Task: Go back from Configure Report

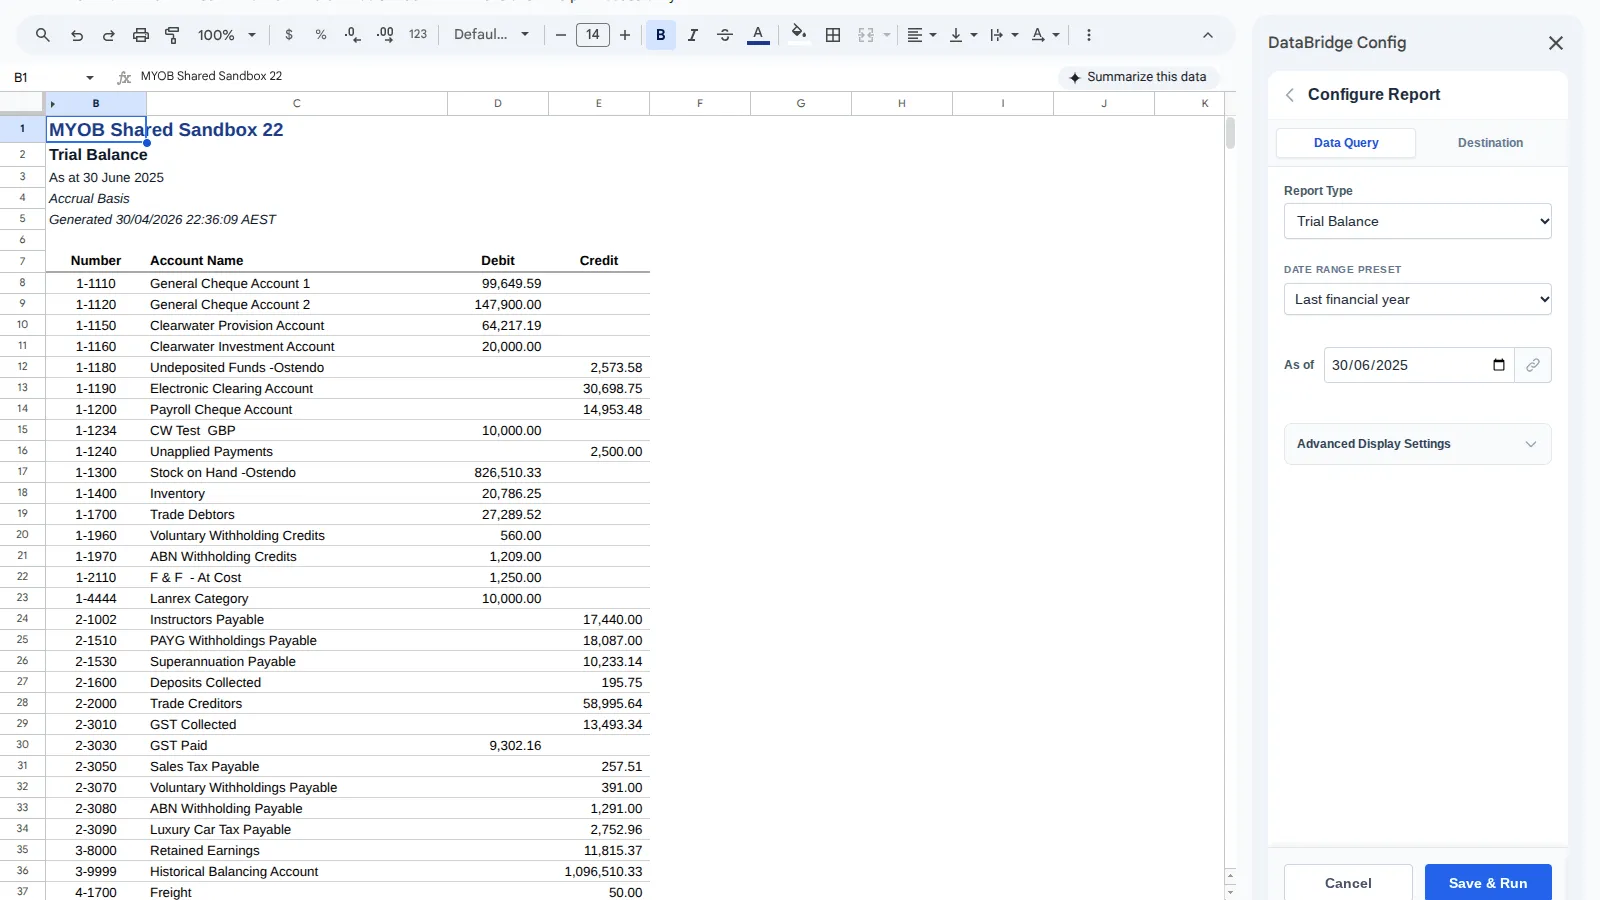Action: (x=1290, y=95)
